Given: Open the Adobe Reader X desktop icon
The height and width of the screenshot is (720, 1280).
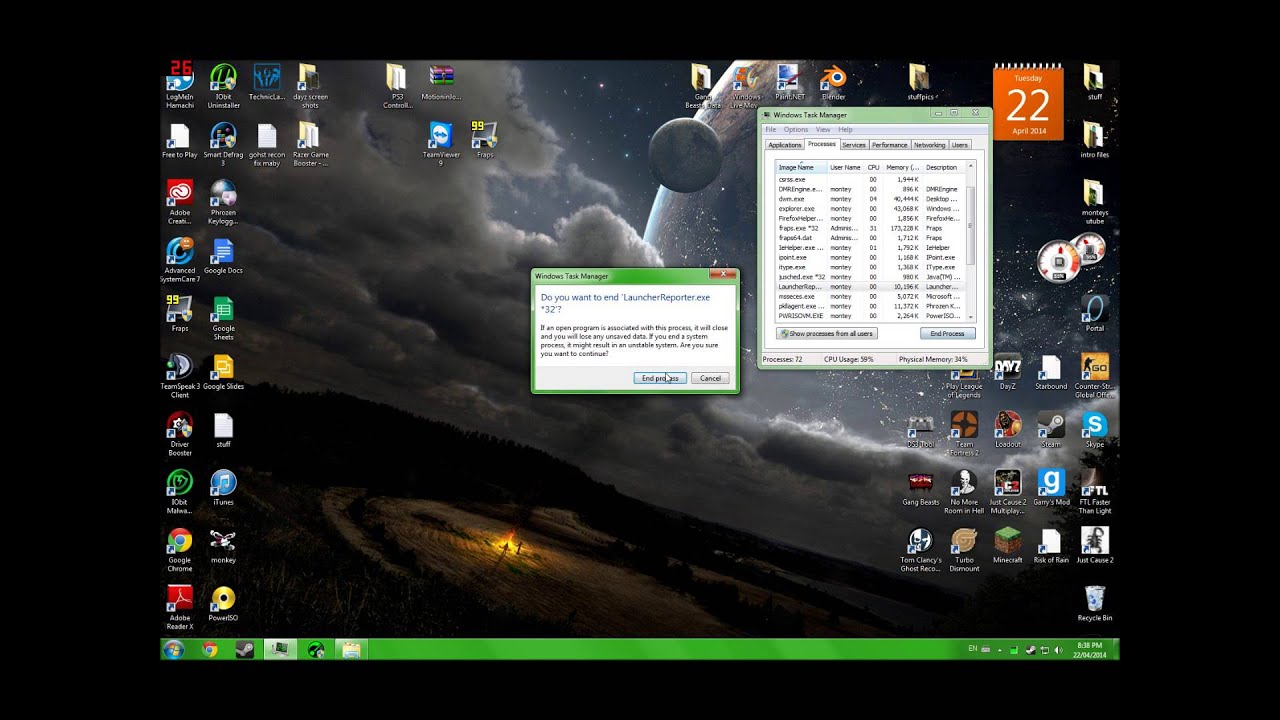Looking at the screenshot, I should (x=180, y=608).
